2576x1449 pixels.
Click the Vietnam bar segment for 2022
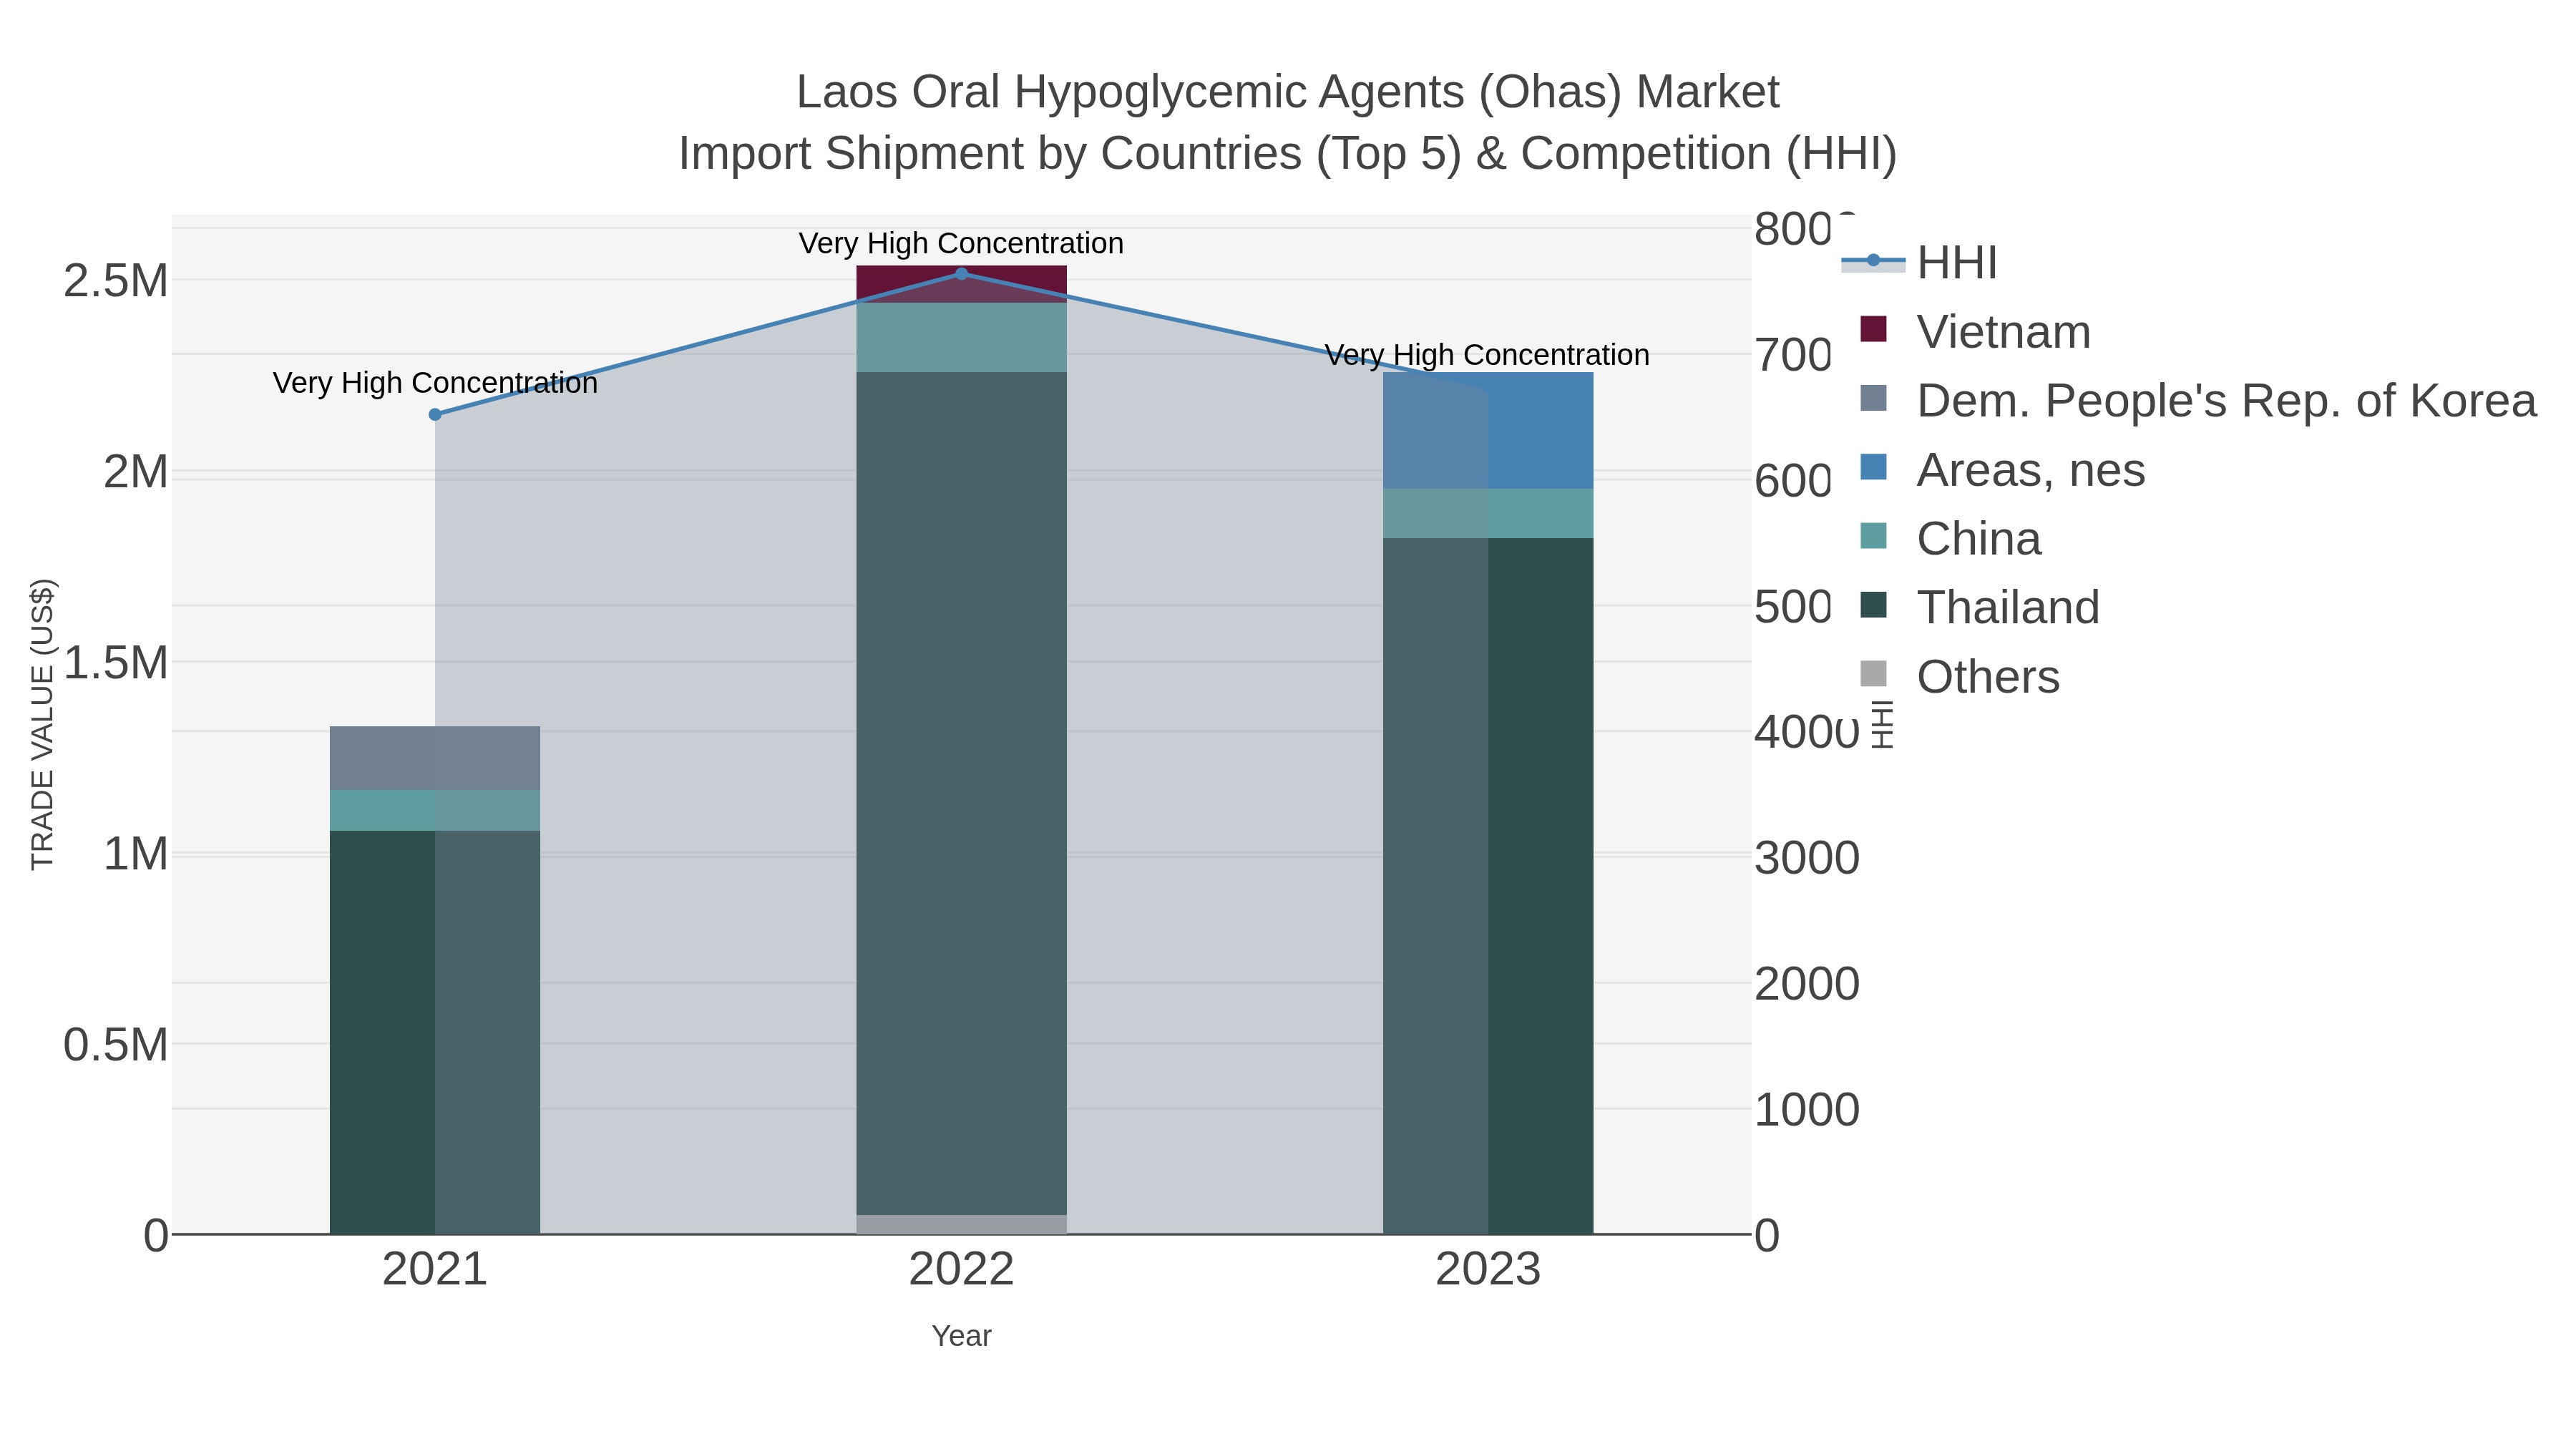pyautogui.click(x=961, y=284)
